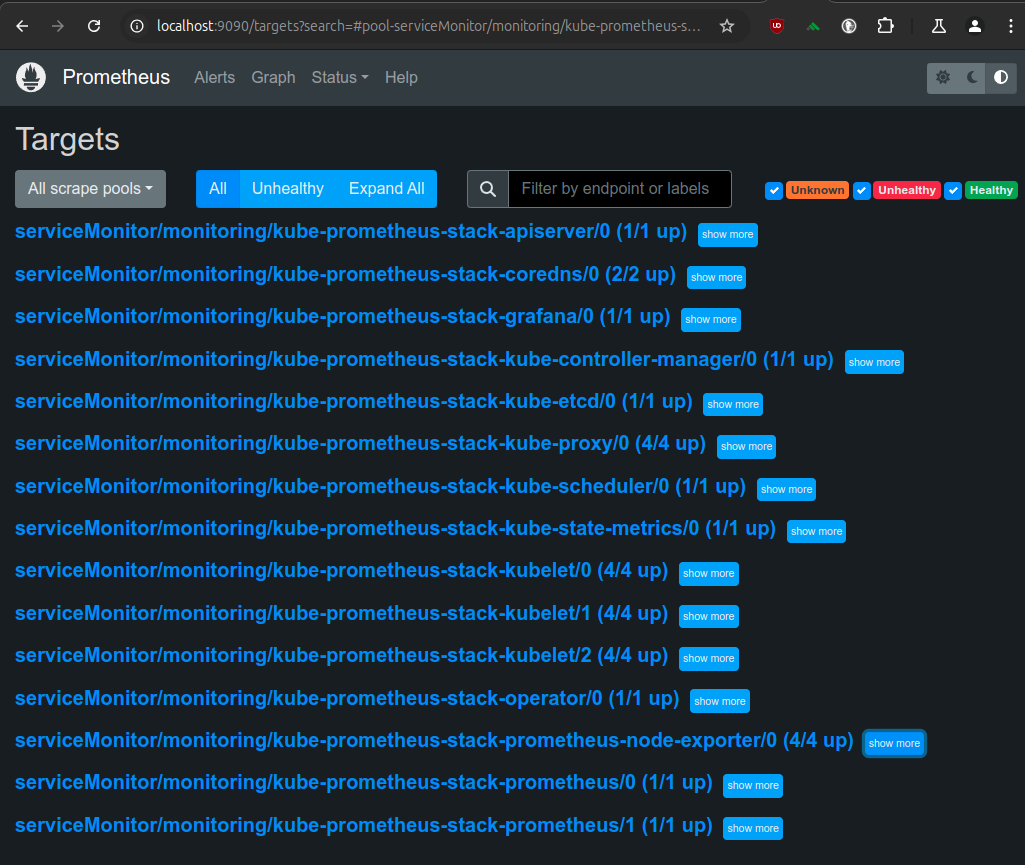The width and height of the screenshot is (1025, 865).
Task: Open the browser profile avatar
Action: [975, 26]
